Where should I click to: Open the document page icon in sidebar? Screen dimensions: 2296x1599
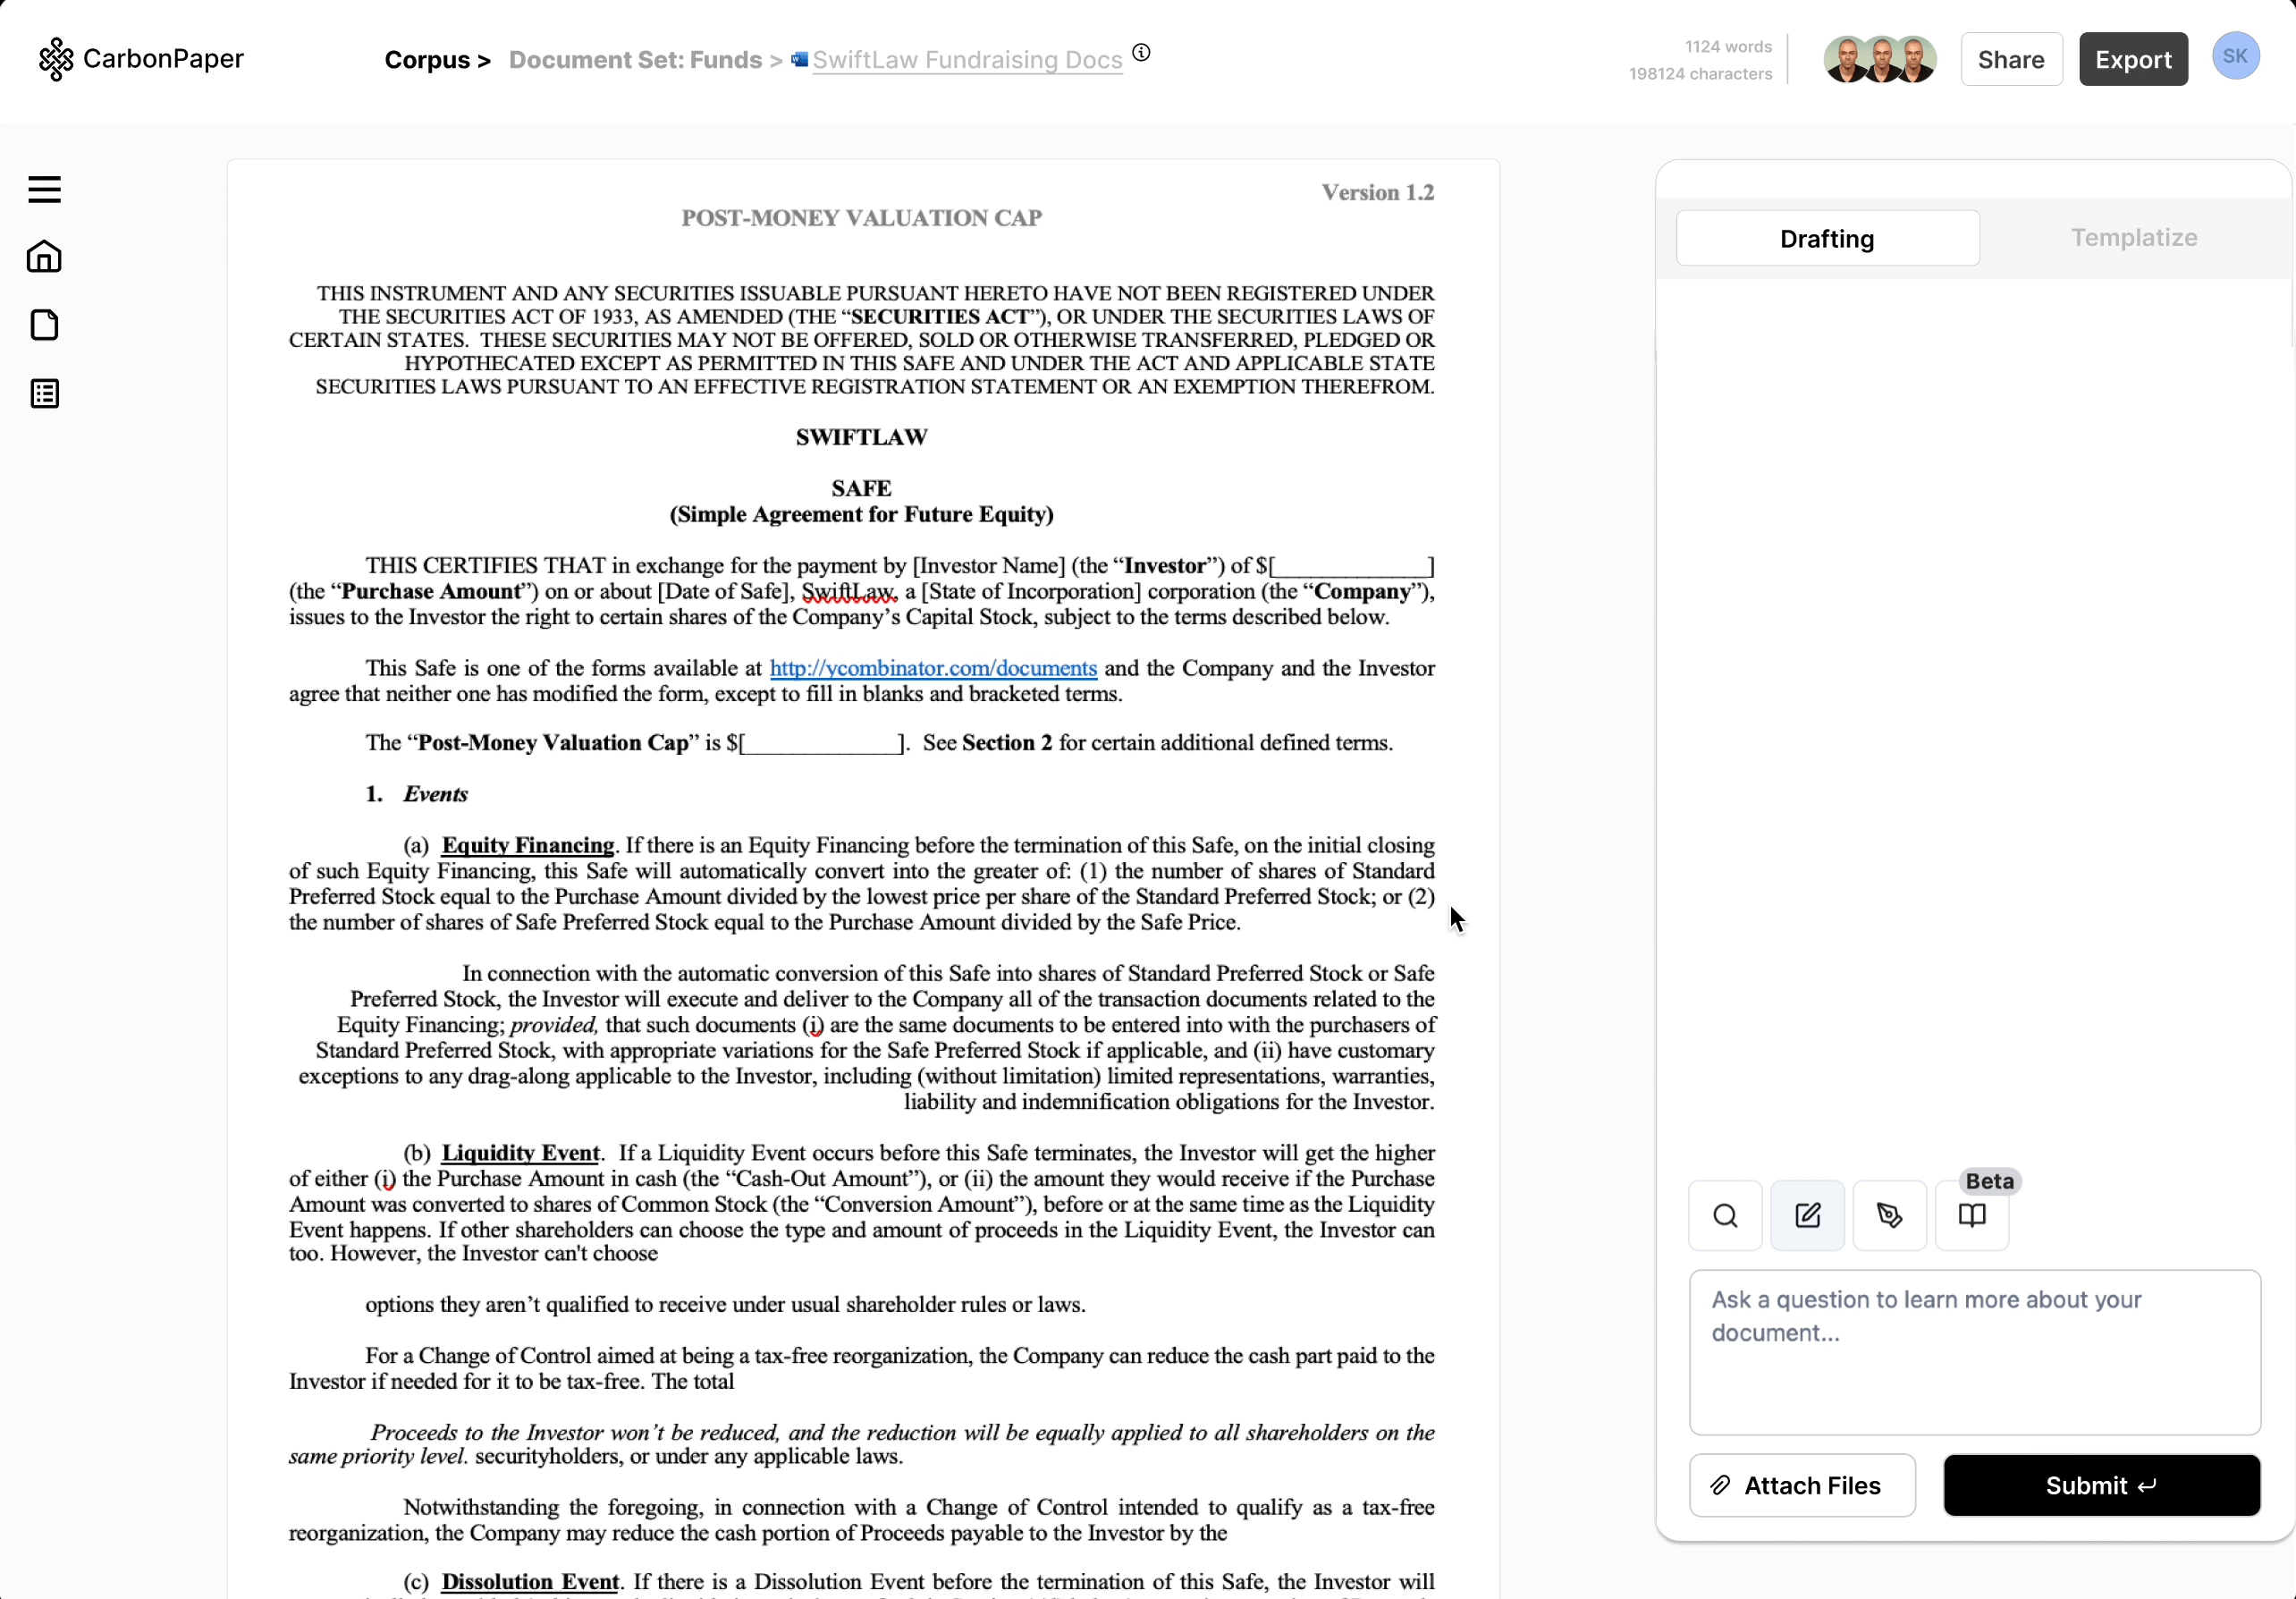[x=44, y=325]
